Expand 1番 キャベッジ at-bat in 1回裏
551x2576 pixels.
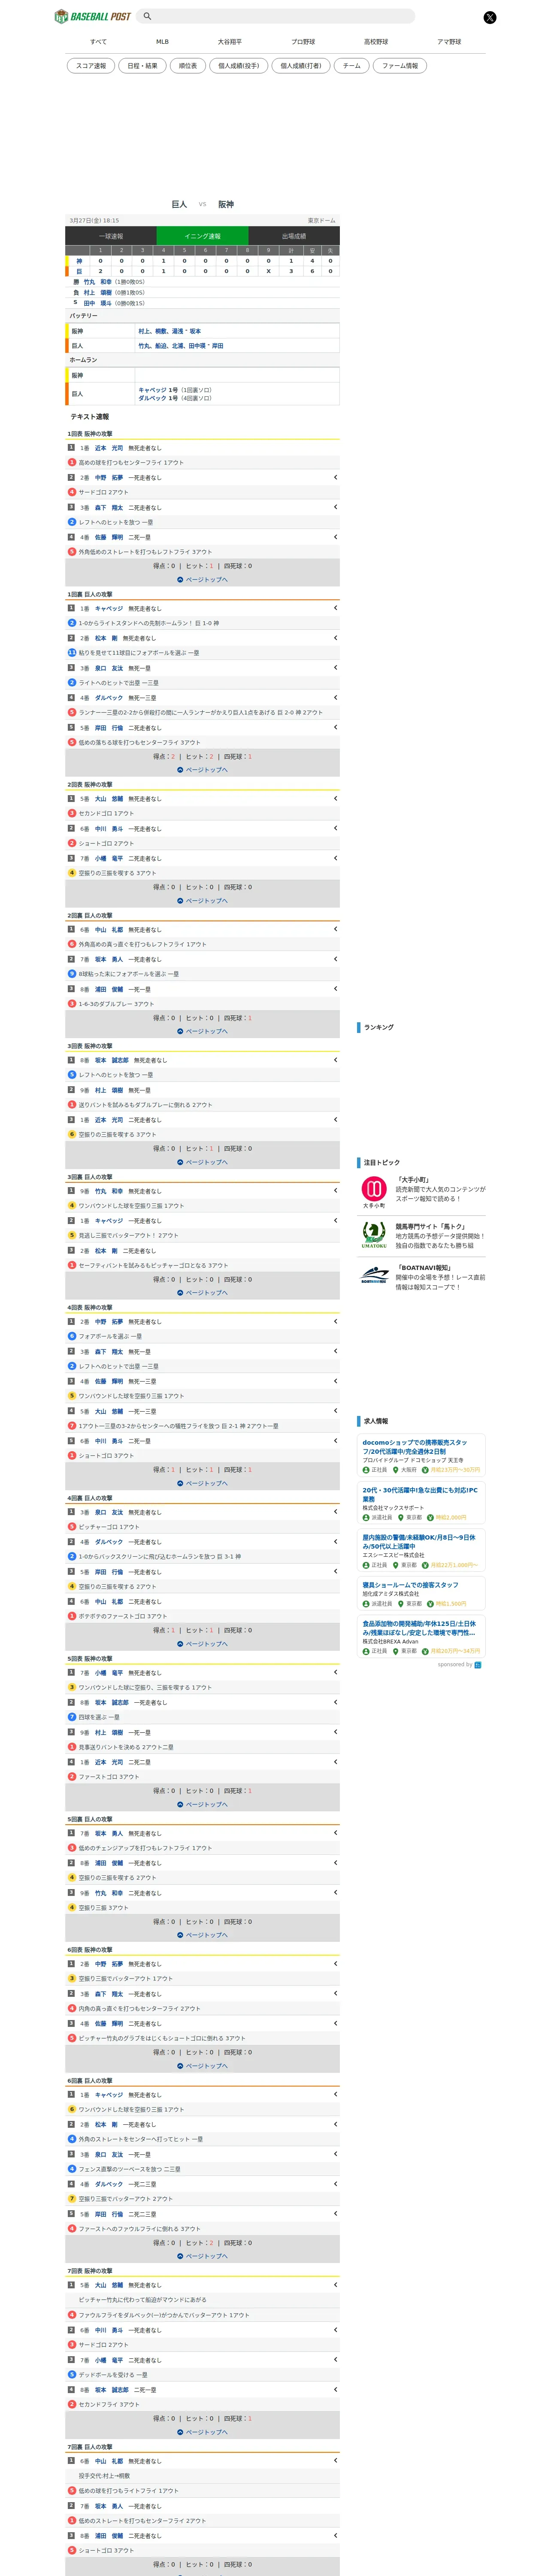[335, 608]
